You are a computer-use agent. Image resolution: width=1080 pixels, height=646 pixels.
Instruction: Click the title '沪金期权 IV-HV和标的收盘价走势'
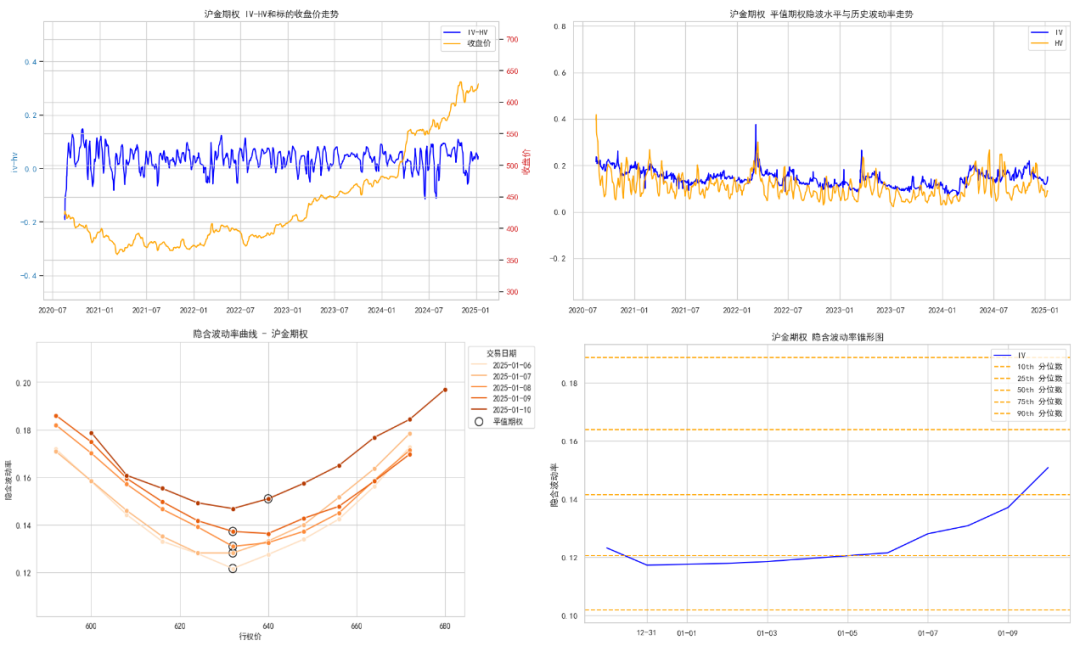(x=271, y=14)
